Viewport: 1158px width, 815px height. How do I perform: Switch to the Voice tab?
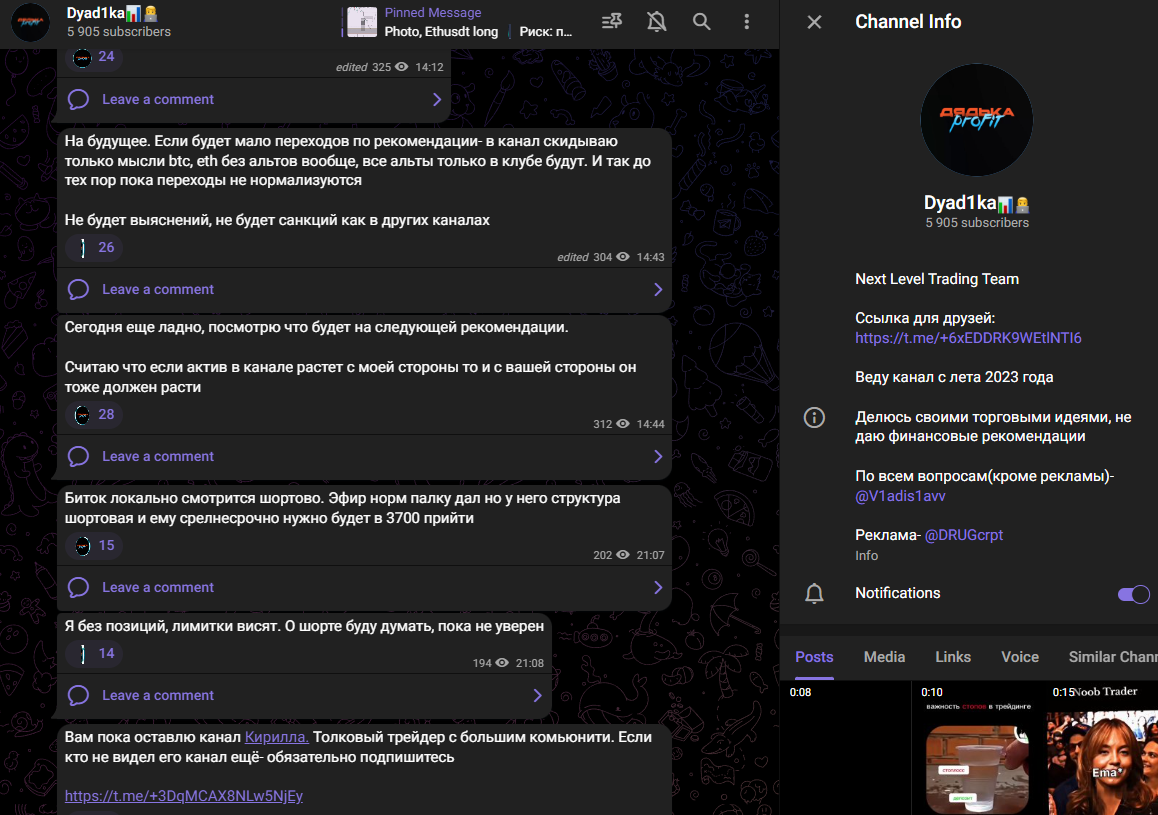[1019, 657]
